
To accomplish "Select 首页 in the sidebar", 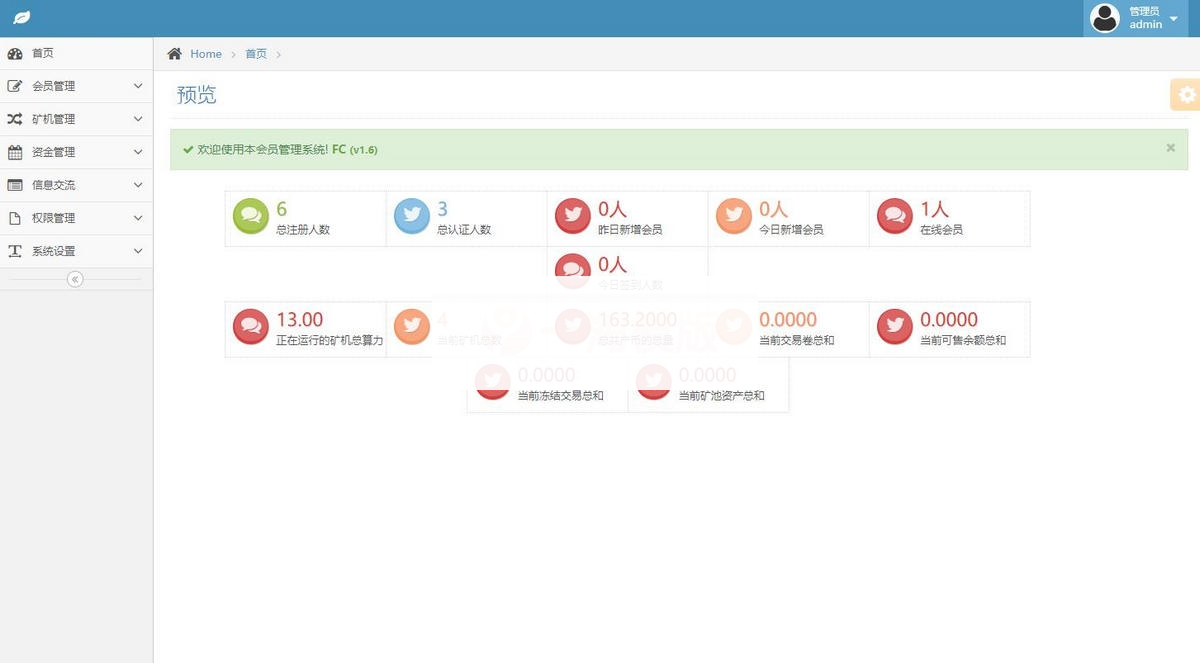I will click(43, 53).
